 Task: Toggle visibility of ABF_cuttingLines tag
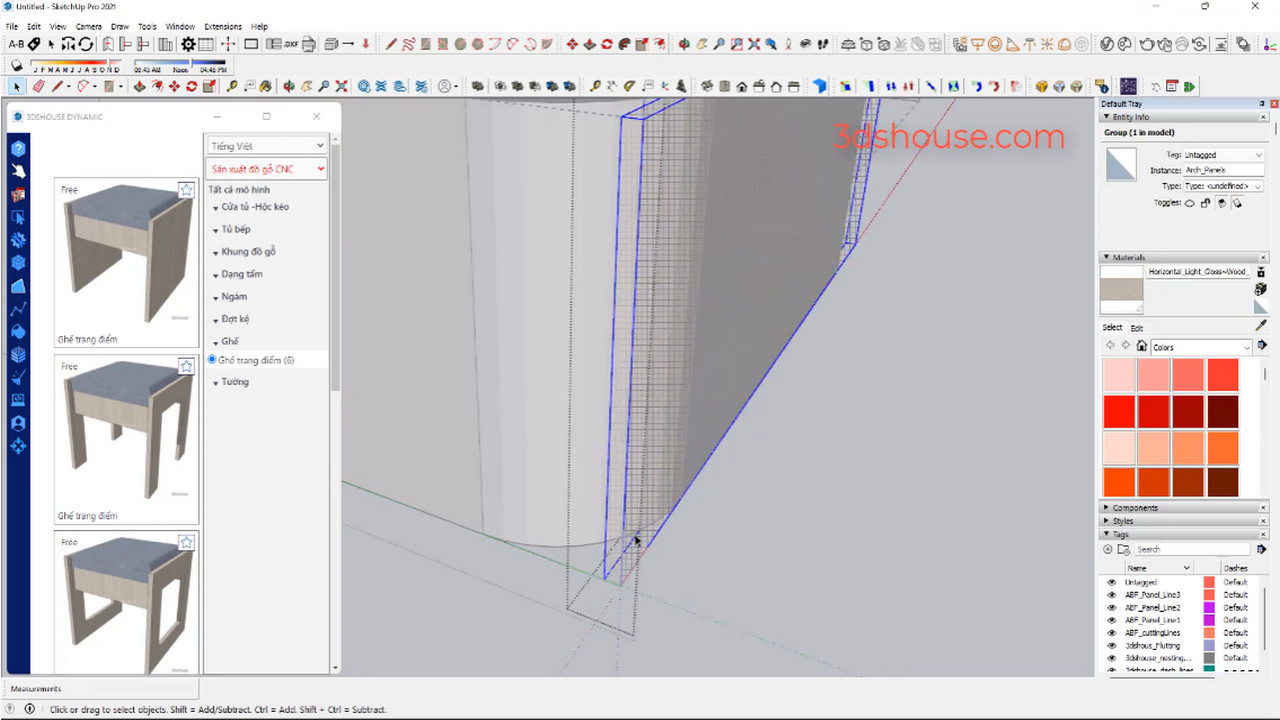coord(1111,633)
